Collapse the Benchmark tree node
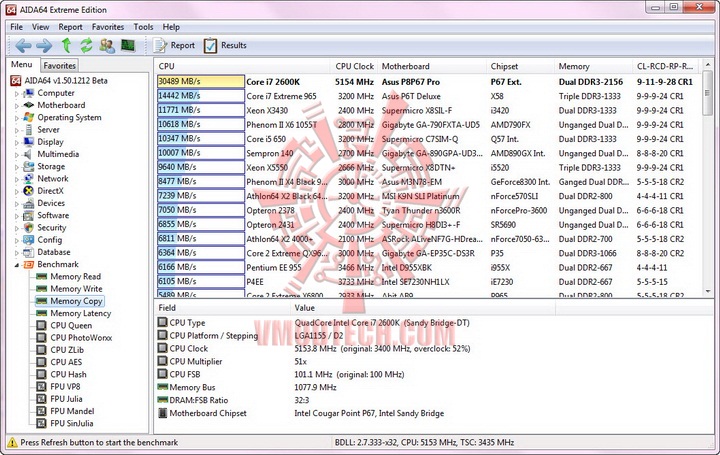 (x=17, y=265)
